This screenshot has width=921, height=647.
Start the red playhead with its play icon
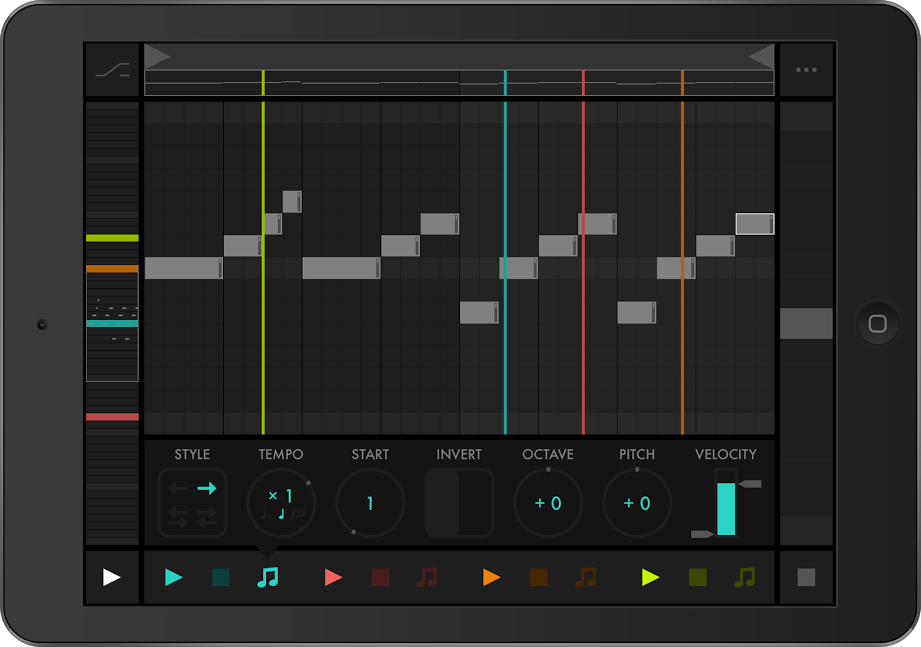tap(333, 577)
